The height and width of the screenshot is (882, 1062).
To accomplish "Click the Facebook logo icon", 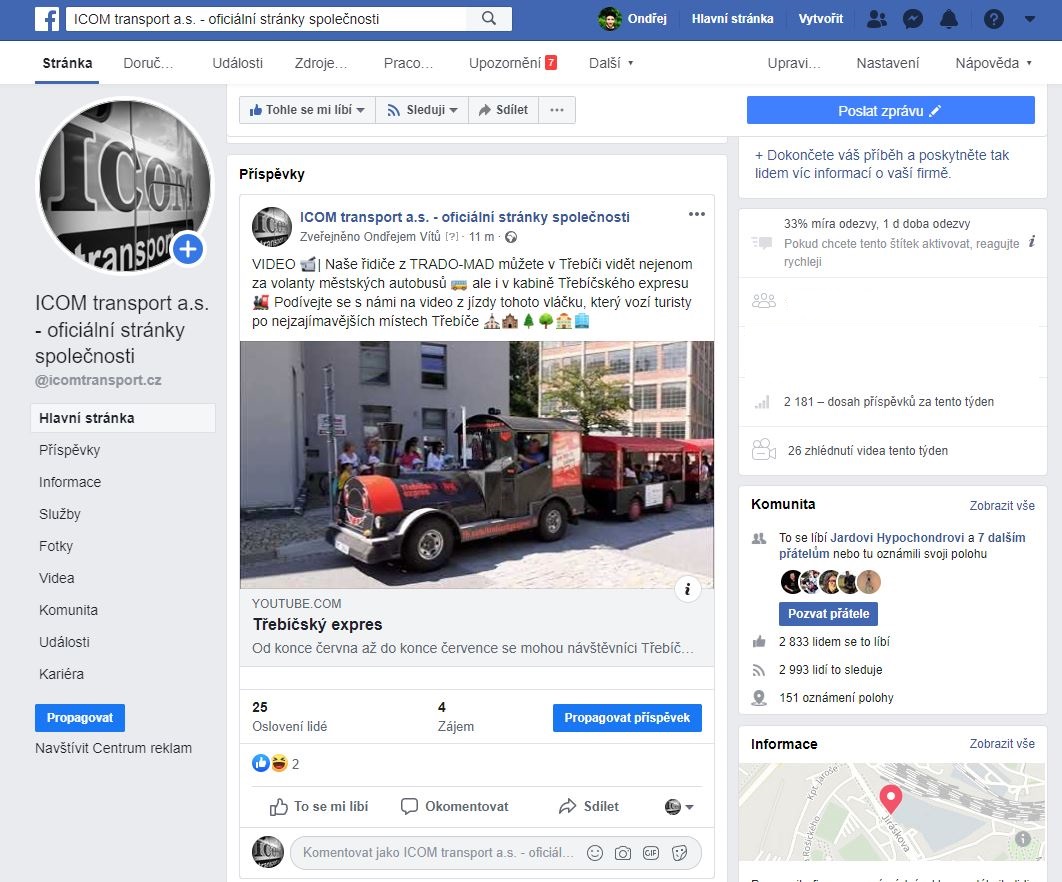I will tap(47, 19).
